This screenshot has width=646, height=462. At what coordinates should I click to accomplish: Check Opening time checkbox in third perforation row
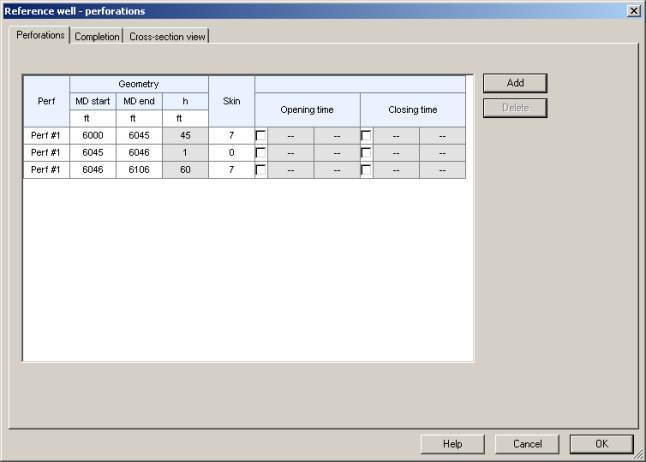262,170
